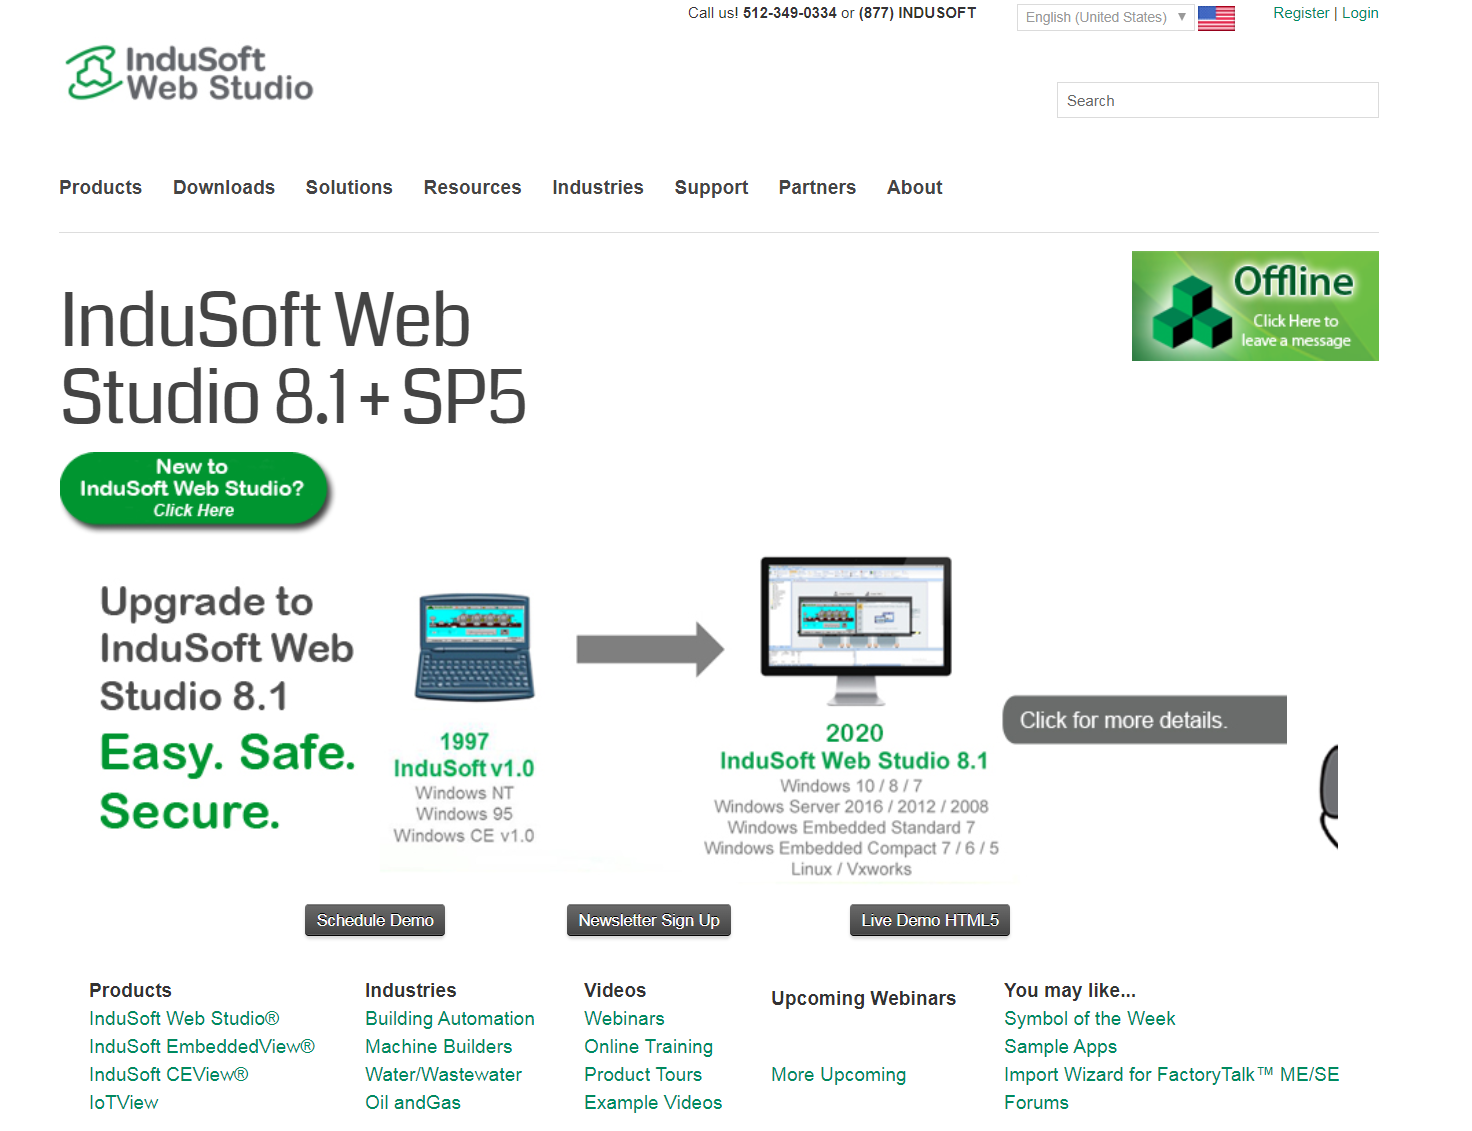Go to the Industries menu
Image resolution: width=1472 pixels, height=1131 pixels.
(597, 188)
